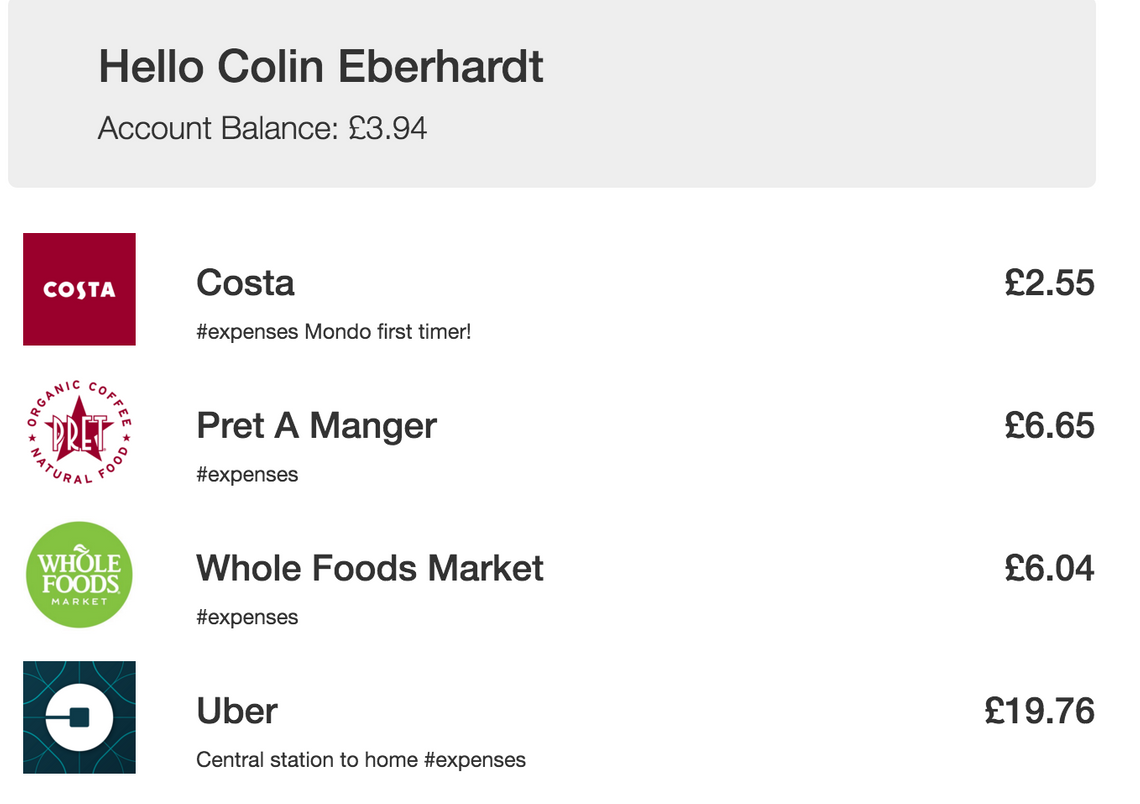Click the #expenses tag under Whole Foods Market
This screenshot has height=804, width=1140.
[x=247, y=617]
